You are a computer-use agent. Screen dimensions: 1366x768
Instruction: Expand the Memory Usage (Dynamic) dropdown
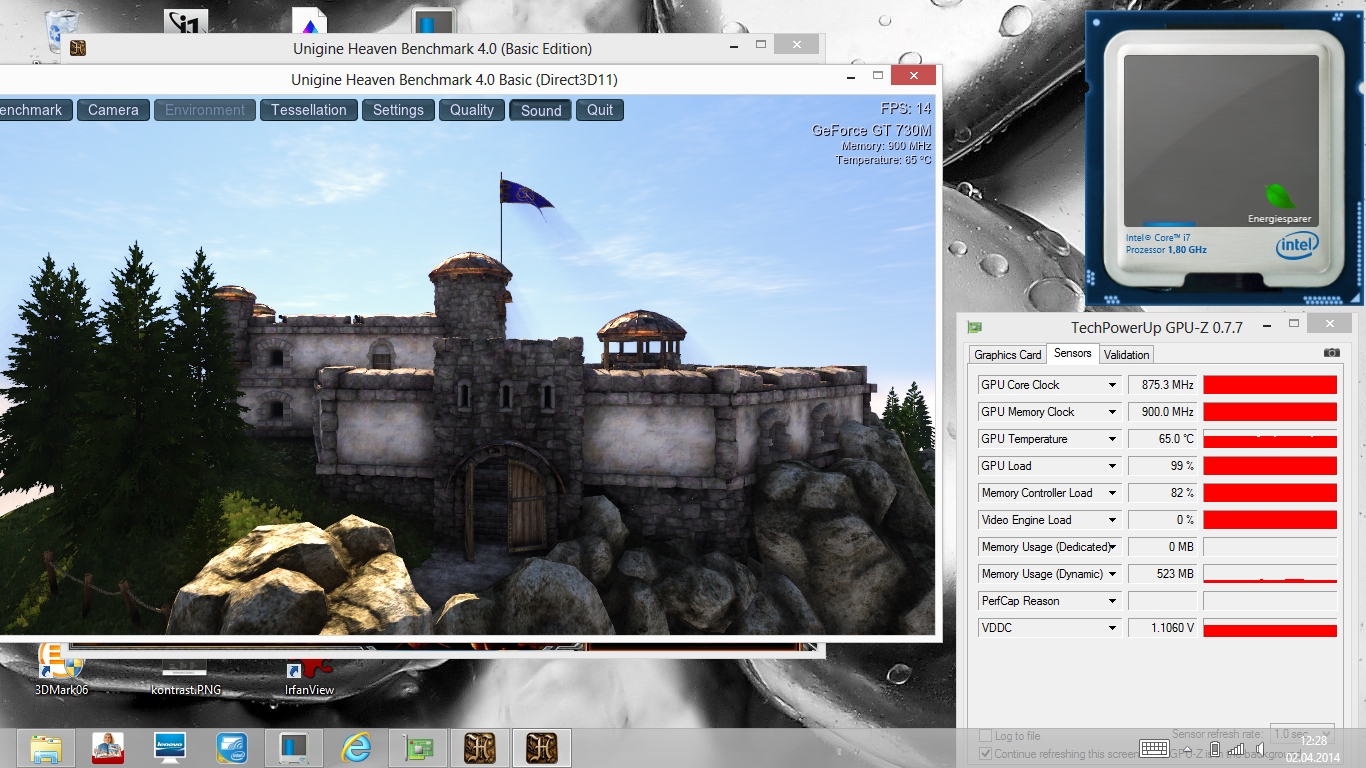tap(1112, 574)
